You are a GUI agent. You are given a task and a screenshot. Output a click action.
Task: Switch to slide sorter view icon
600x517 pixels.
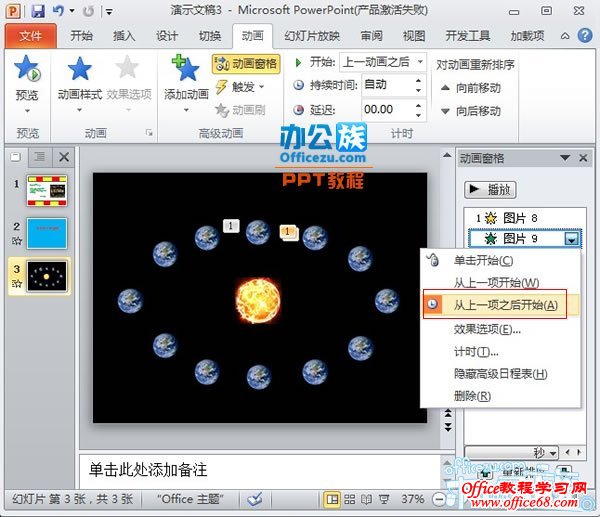pyautogui.click(x=348, y=499)
